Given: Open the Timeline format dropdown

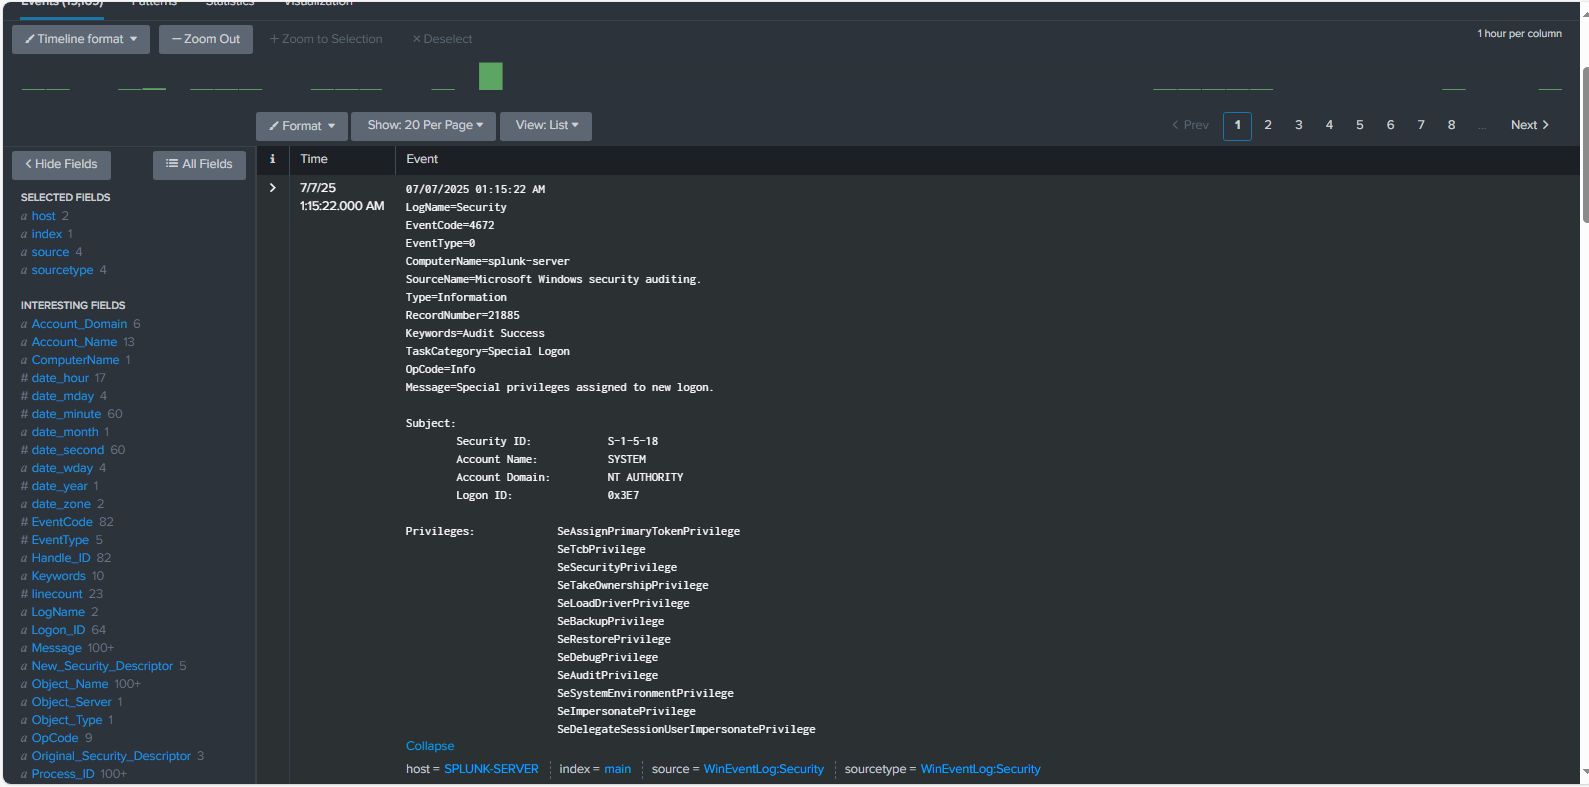Looking at the screenshot, I should click(81, 39).
